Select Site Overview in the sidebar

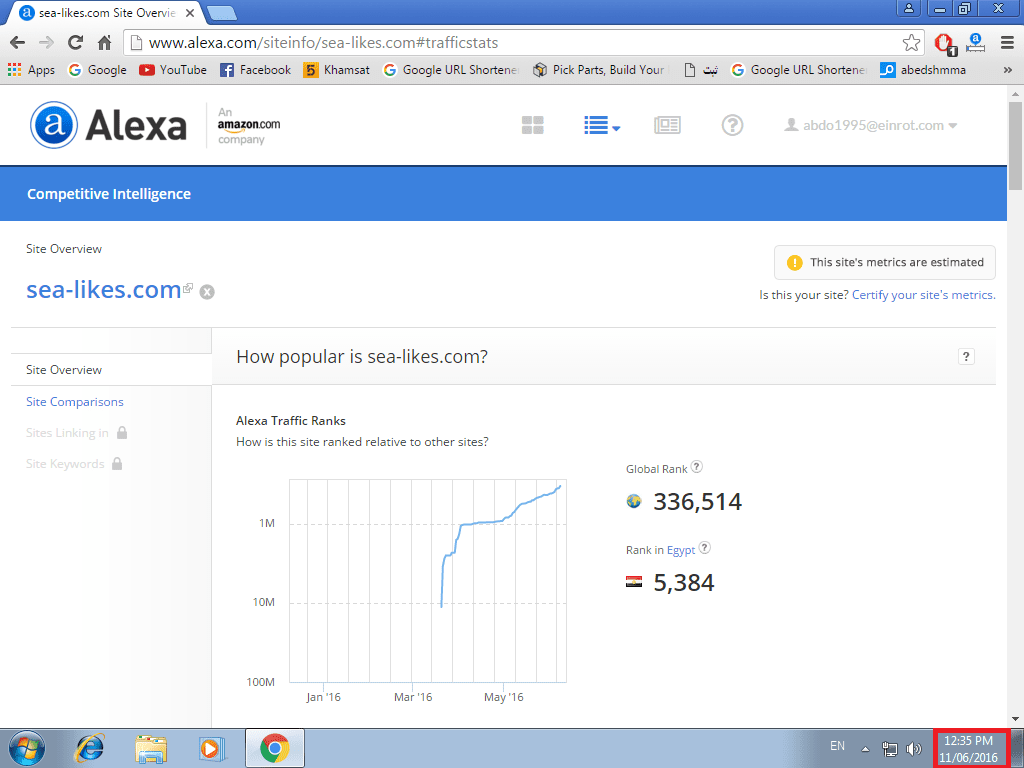click(64, 370)
